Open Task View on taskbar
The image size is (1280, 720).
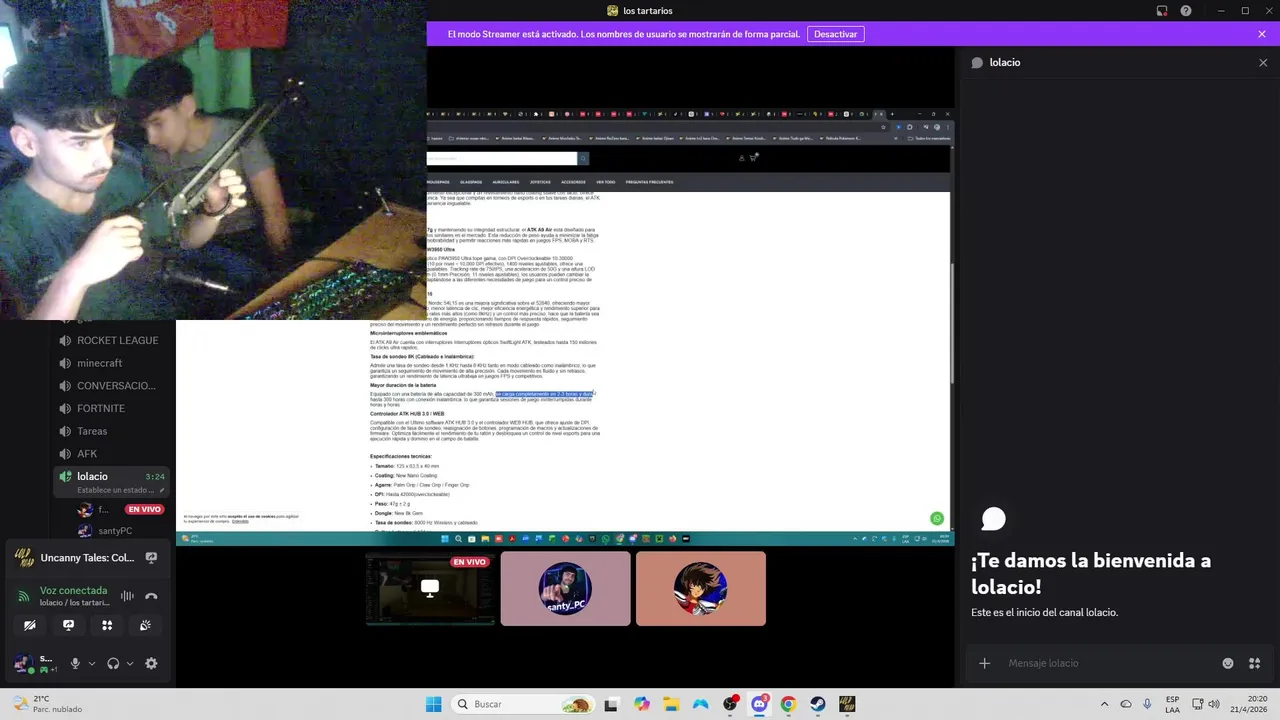click(x=611, y=704)
